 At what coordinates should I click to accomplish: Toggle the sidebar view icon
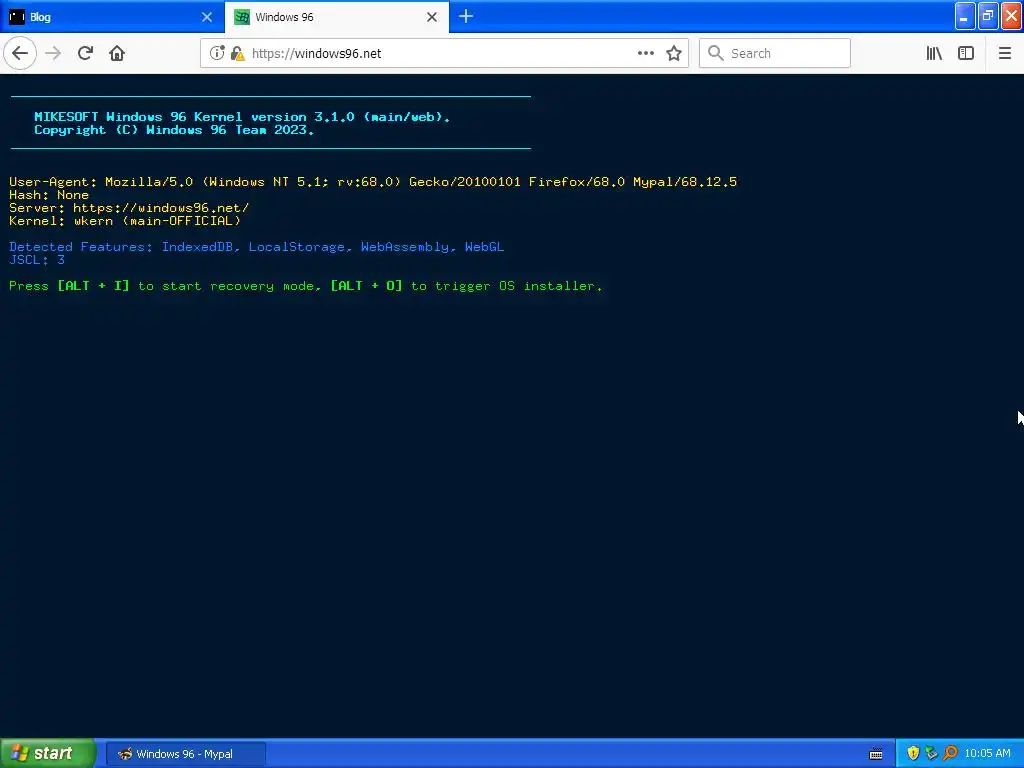tap(966, 53)
